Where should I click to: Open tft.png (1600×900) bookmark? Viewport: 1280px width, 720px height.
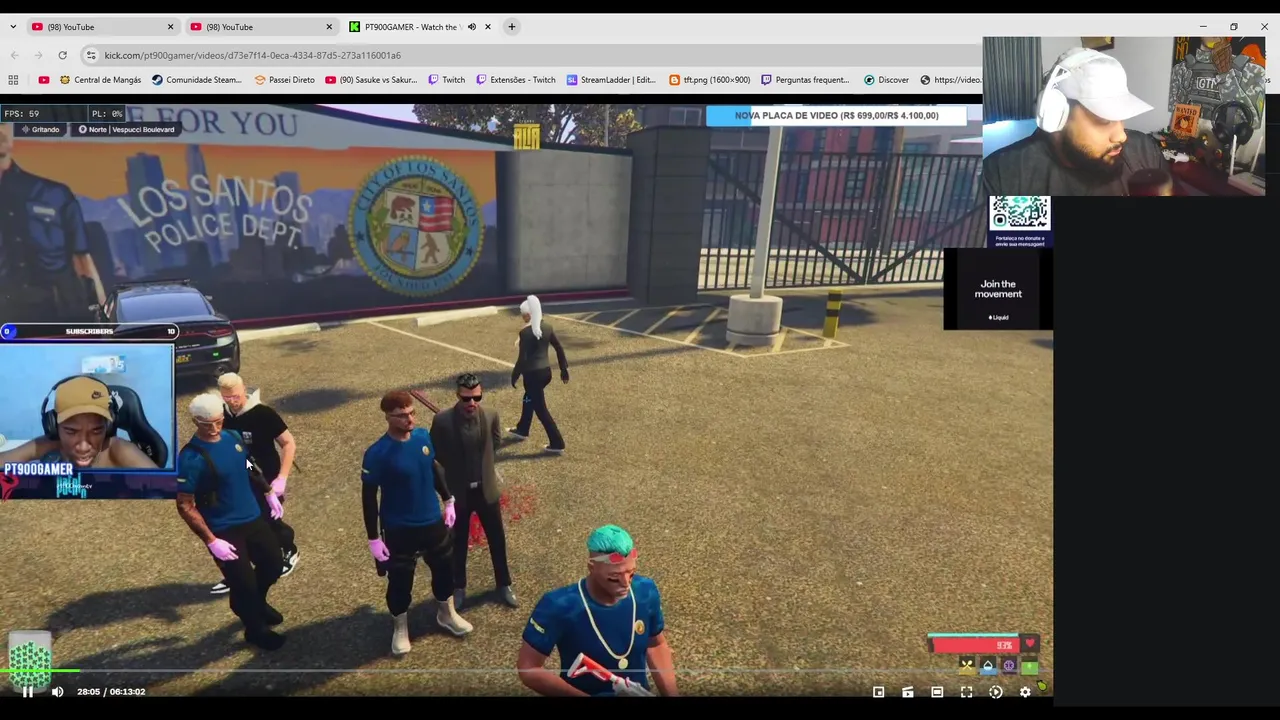(709, 80)
